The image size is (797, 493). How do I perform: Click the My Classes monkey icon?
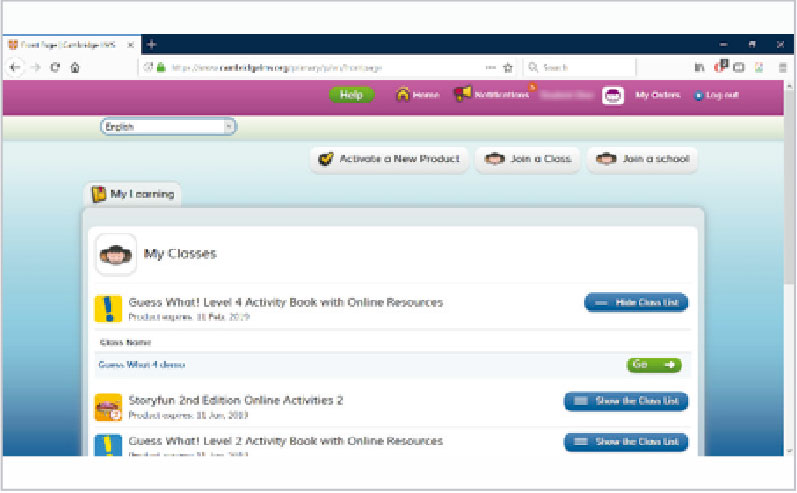pos(116,254)
